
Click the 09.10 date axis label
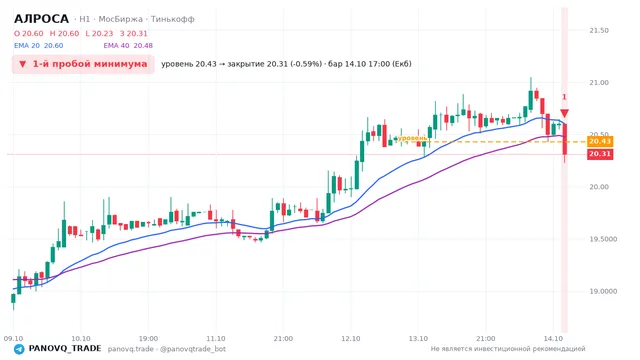pos(13,339)
